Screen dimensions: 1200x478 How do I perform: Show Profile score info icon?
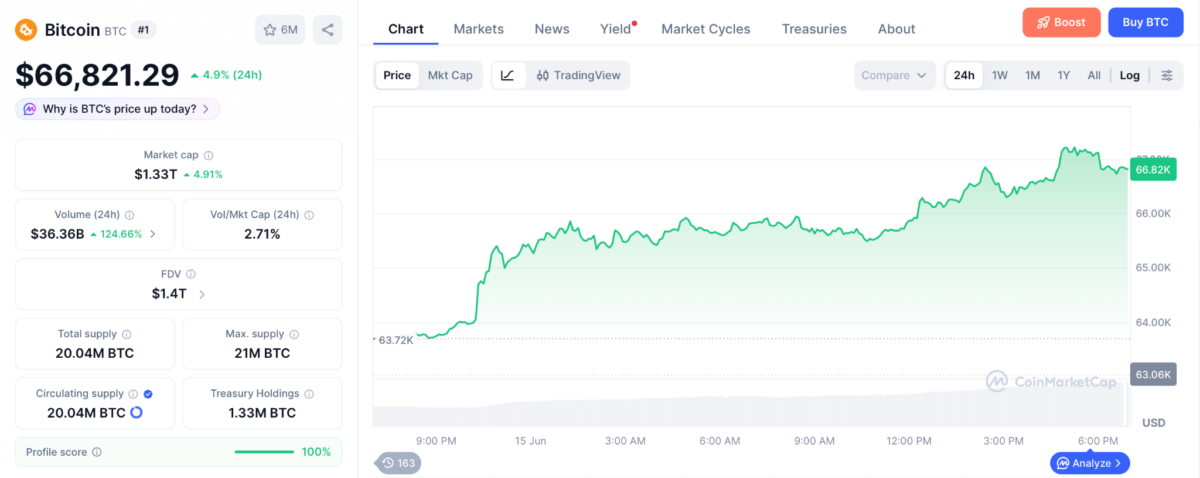pyautogui.click(x=97, y=452)
